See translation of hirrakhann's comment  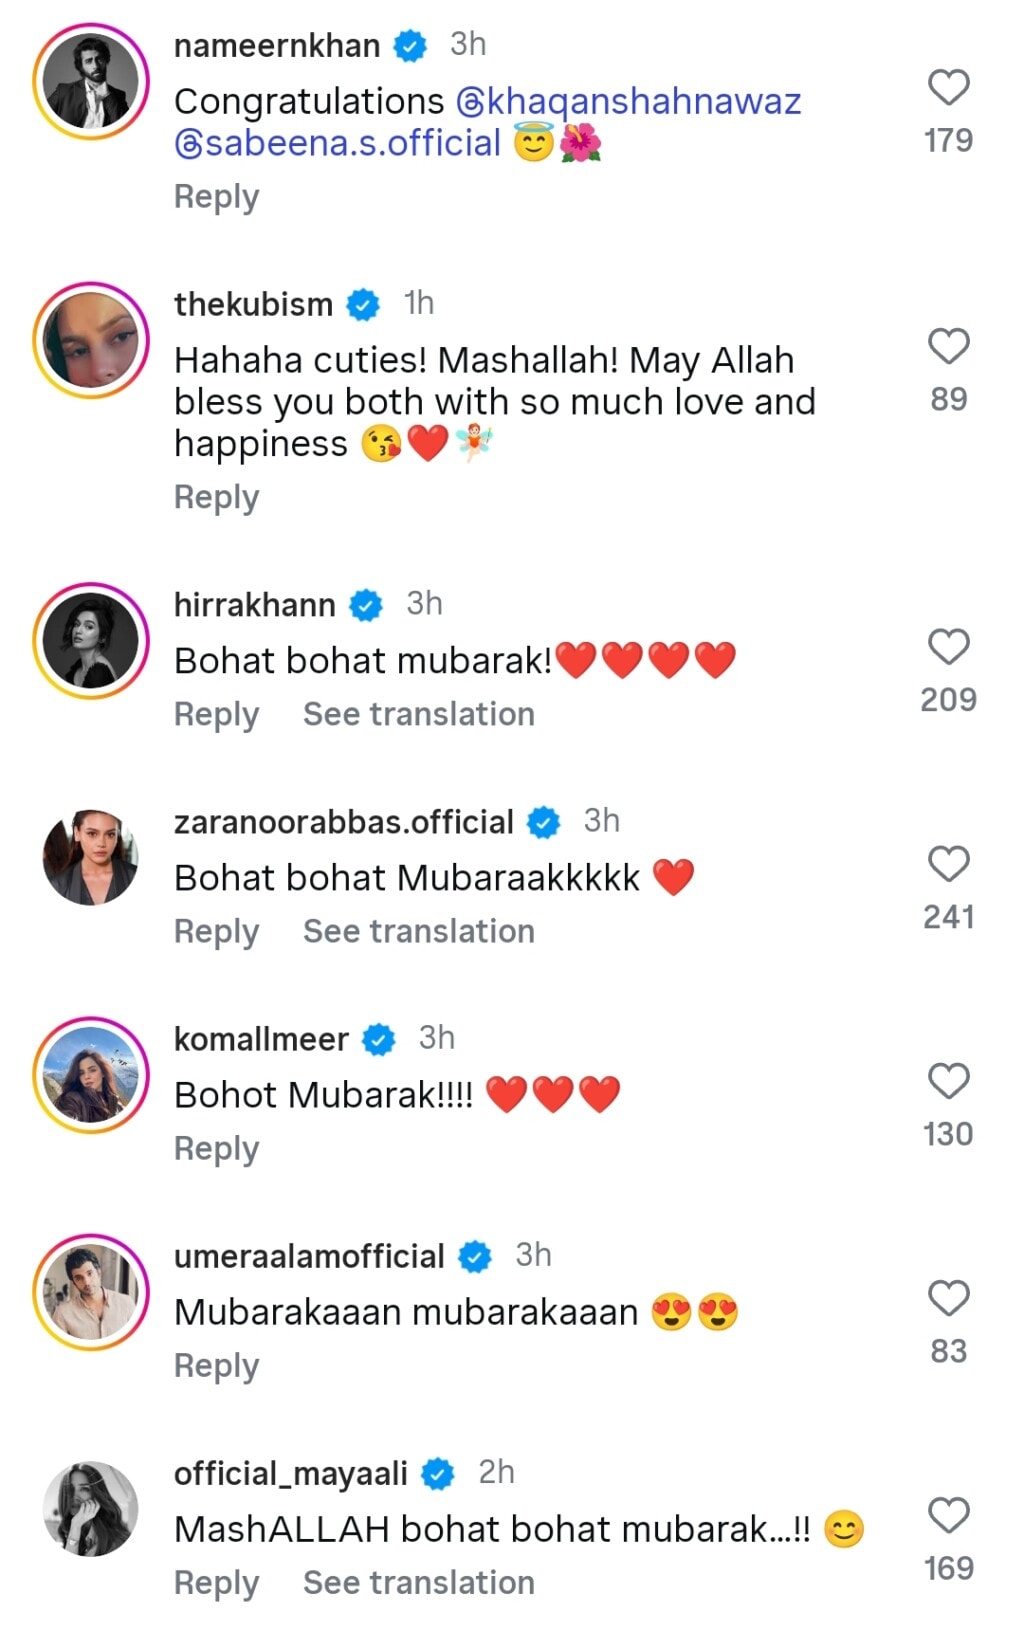[419, 713]
